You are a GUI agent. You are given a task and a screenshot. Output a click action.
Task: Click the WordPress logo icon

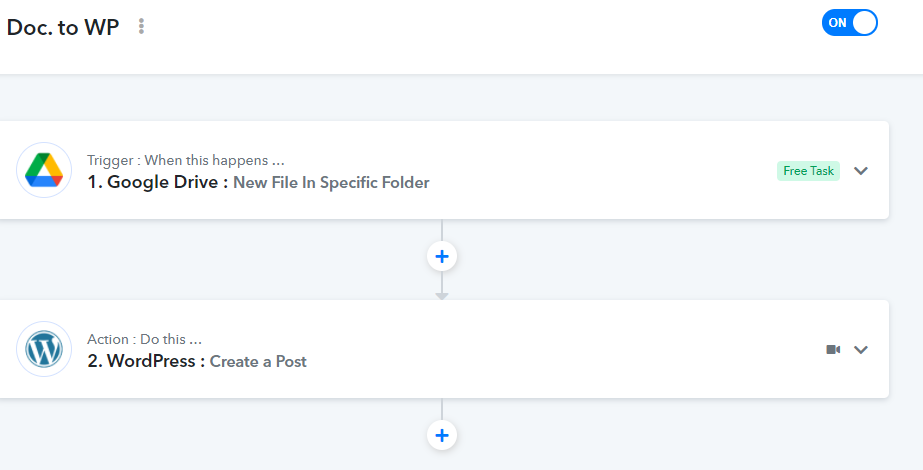point(44,349)
